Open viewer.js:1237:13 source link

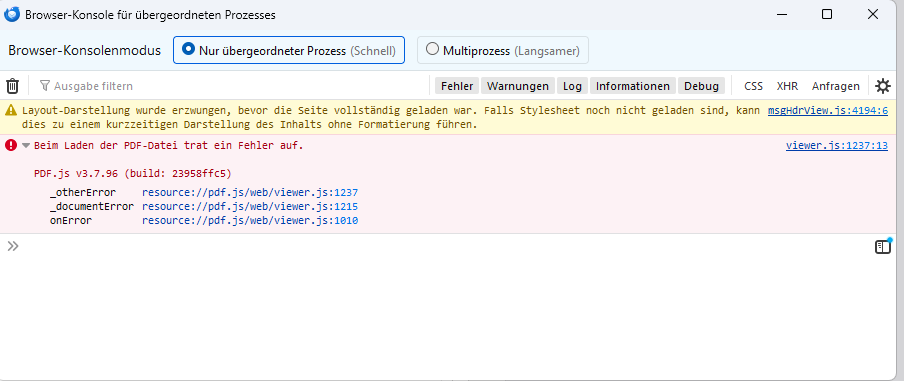[x=837, y=146]
